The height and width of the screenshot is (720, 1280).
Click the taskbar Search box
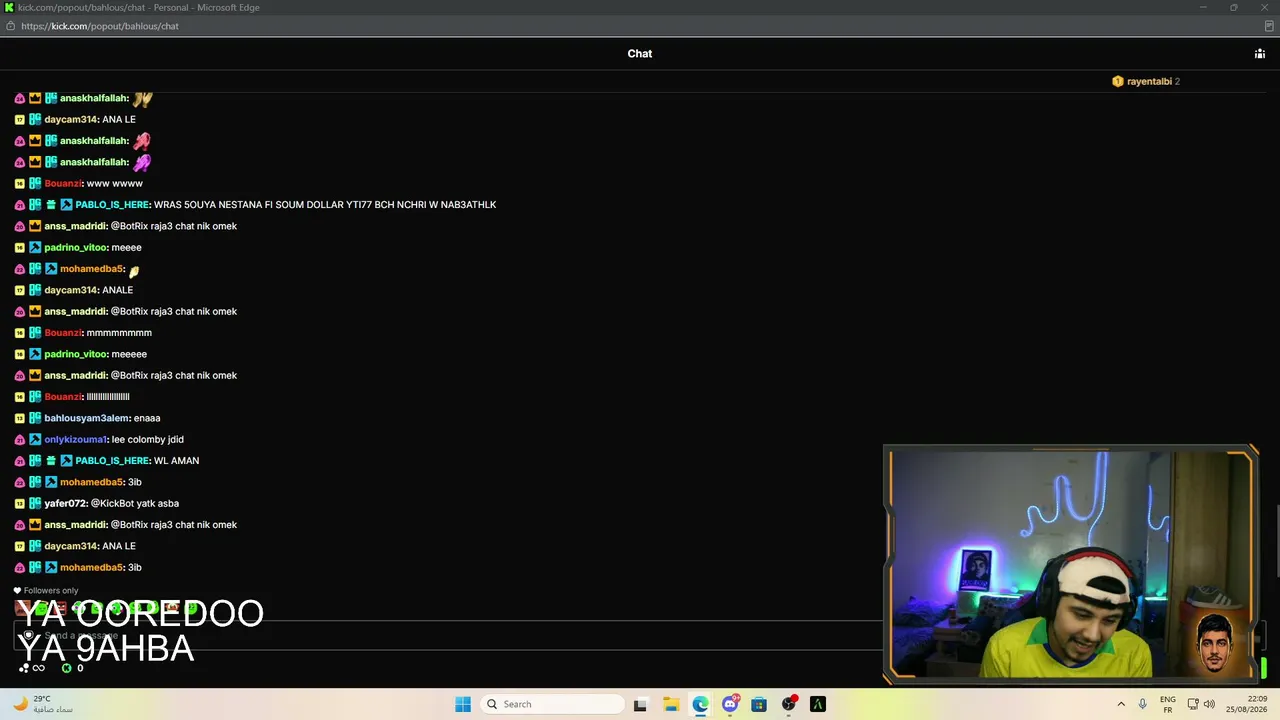(552, 704)
